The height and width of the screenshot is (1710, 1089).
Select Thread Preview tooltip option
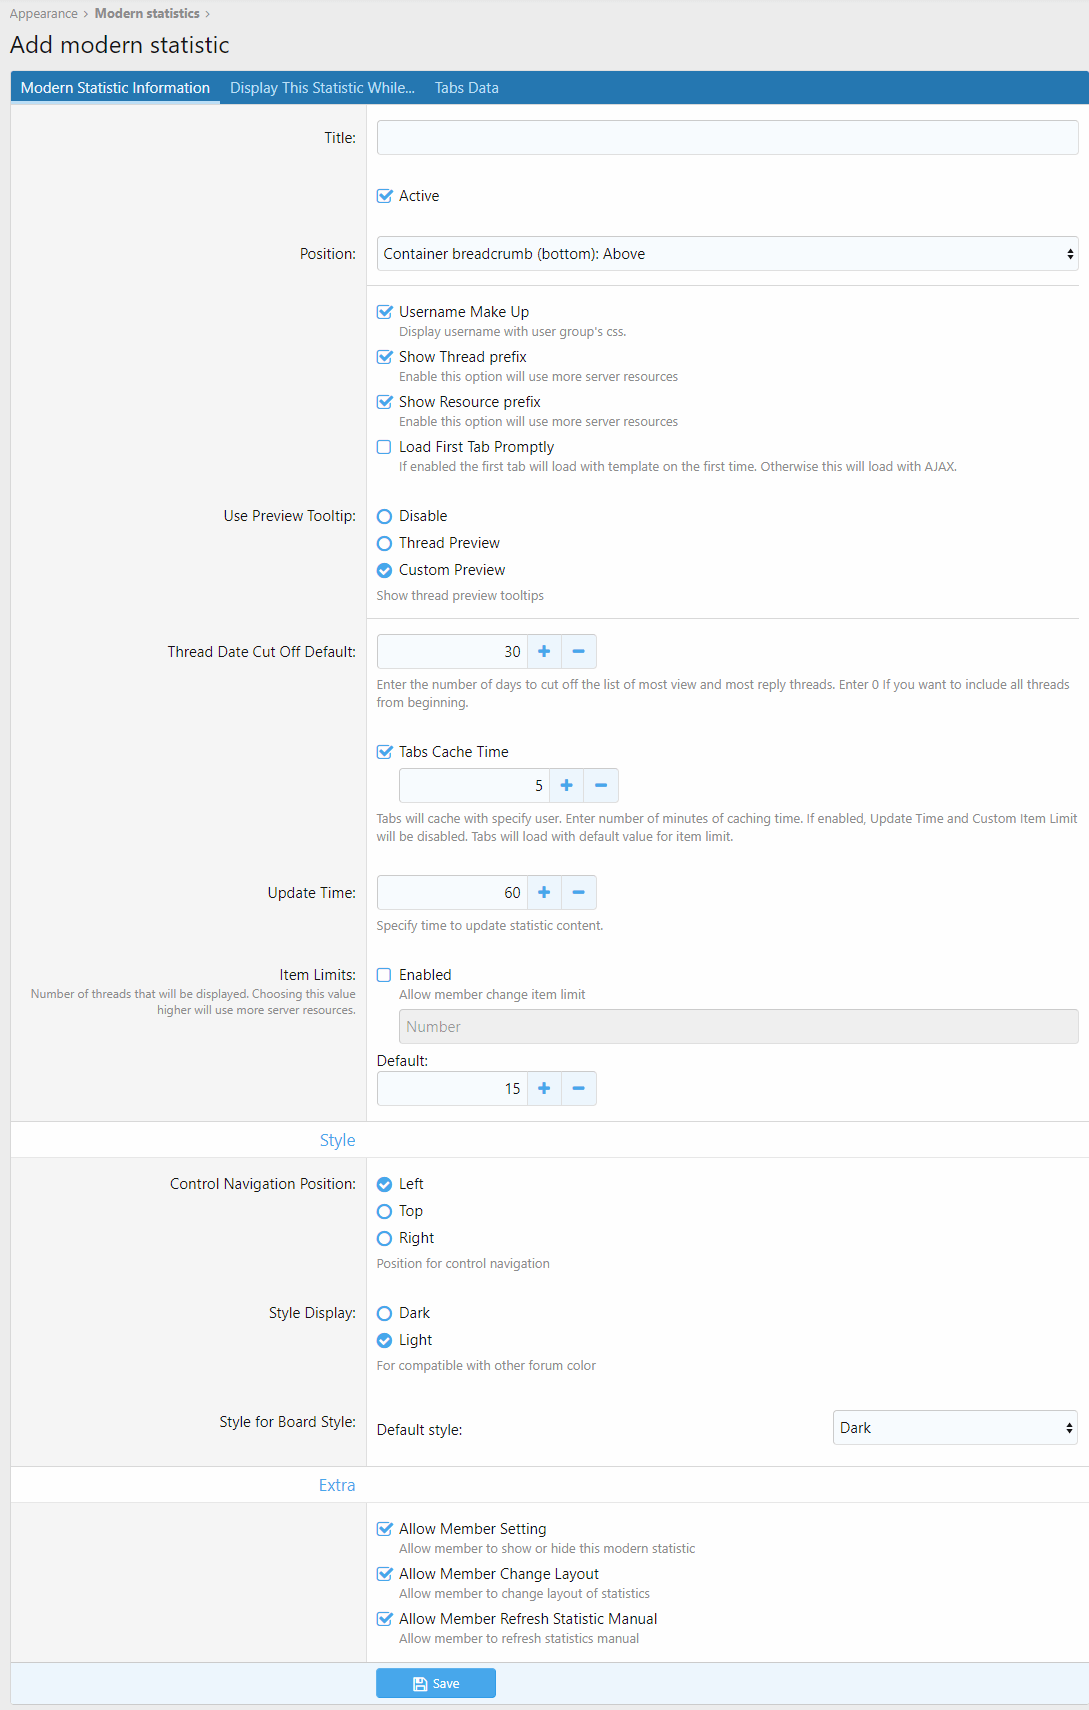pyautogui.click(x=385, y=544)
